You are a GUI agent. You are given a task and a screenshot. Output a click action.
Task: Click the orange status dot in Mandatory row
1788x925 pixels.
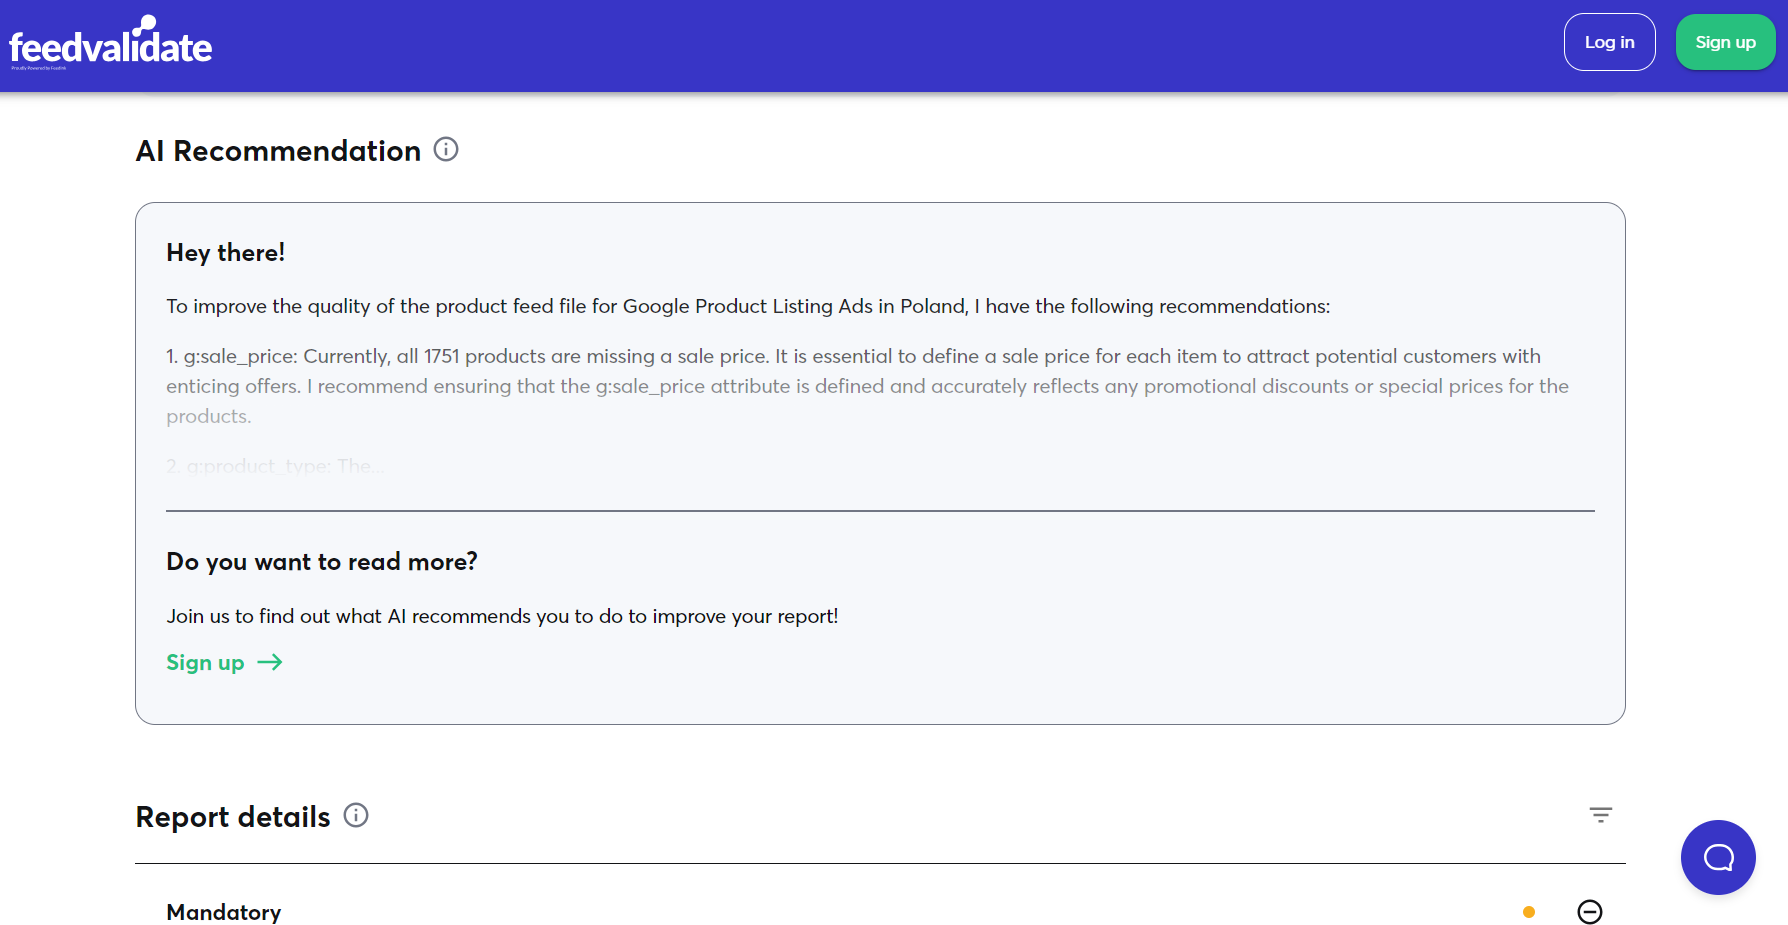point(1528,912)
